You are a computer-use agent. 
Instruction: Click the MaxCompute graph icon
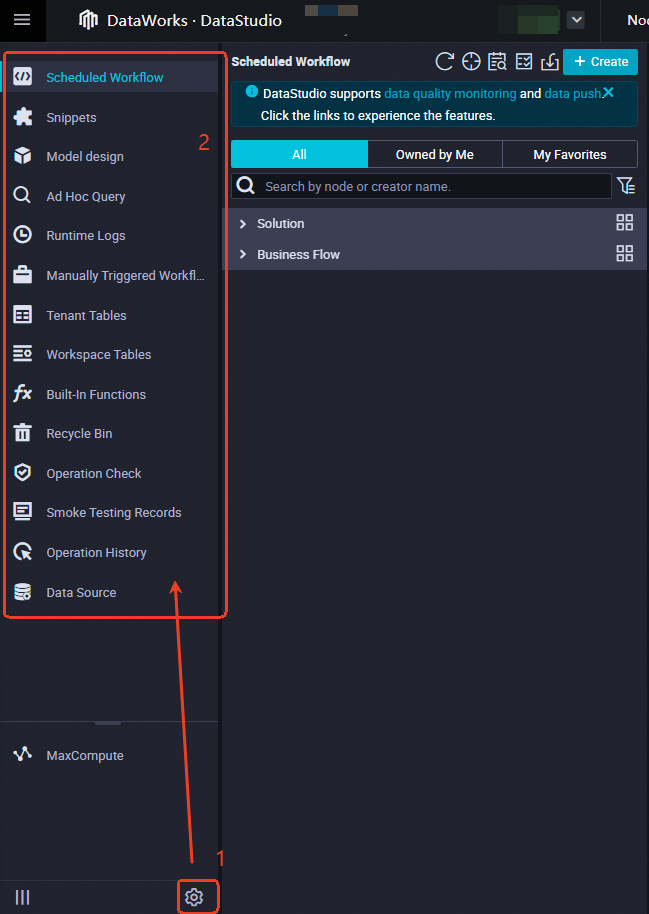point(23,755)
